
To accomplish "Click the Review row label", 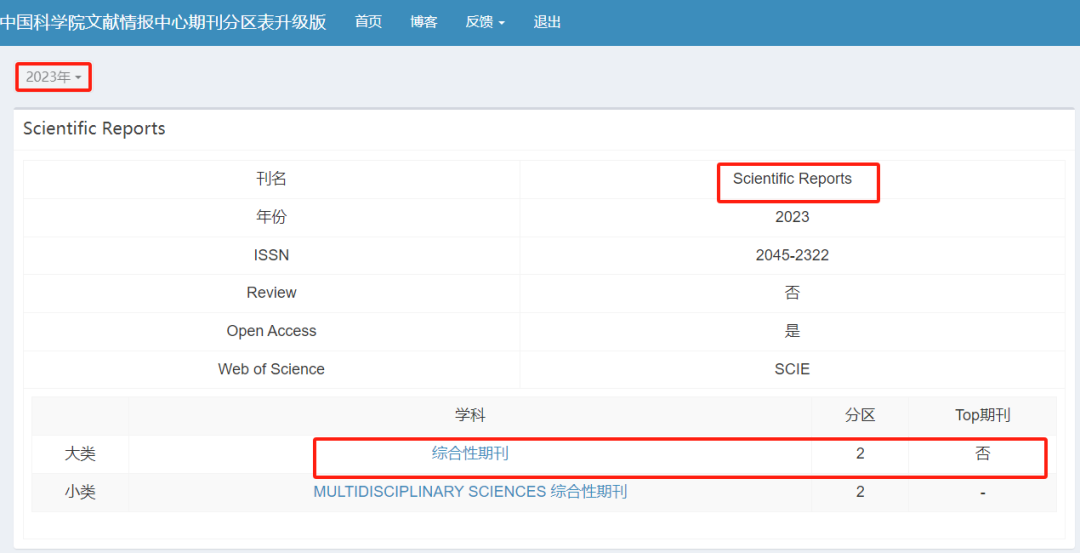I will click(x=271, y=293).
